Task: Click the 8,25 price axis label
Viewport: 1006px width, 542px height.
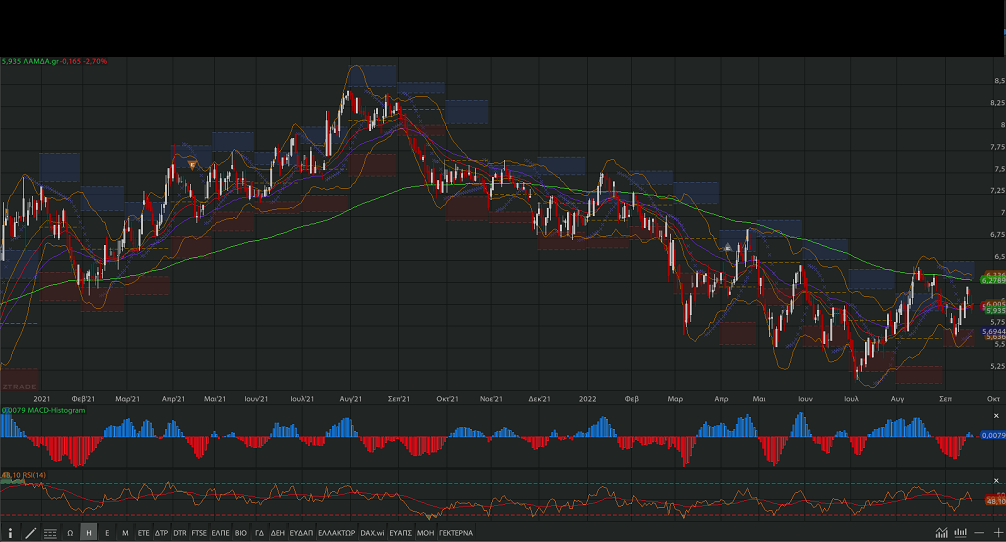Action: pyautogui.click(x=997, y=103)
